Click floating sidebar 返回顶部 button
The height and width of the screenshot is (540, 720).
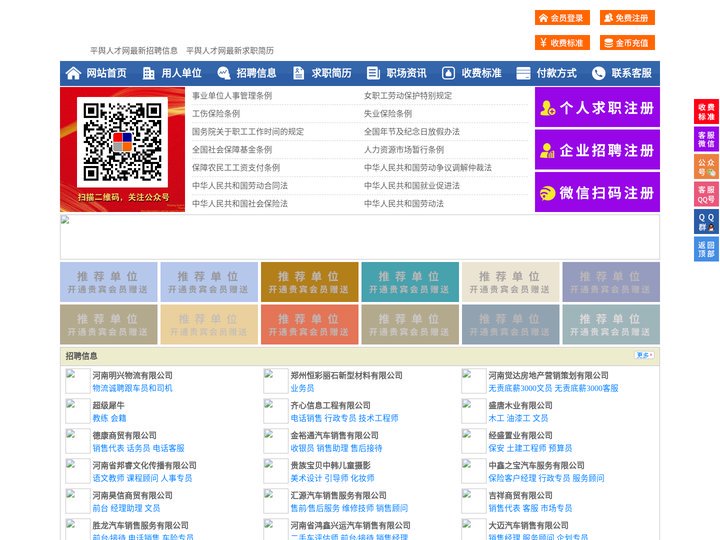point(706,249)
